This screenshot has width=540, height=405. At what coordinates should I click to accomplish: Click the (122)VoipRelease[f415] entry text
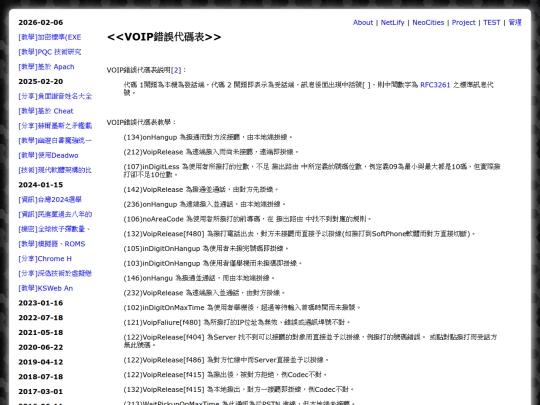[x=225, y=375]
